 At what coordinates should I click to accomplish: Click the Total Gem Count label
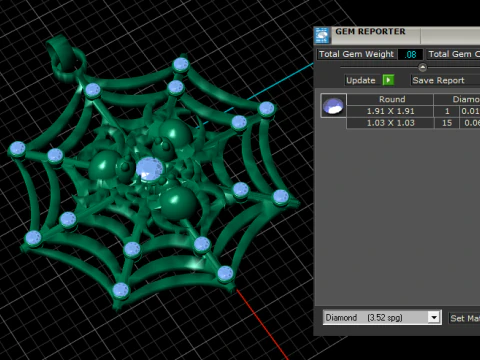[454, 54]
